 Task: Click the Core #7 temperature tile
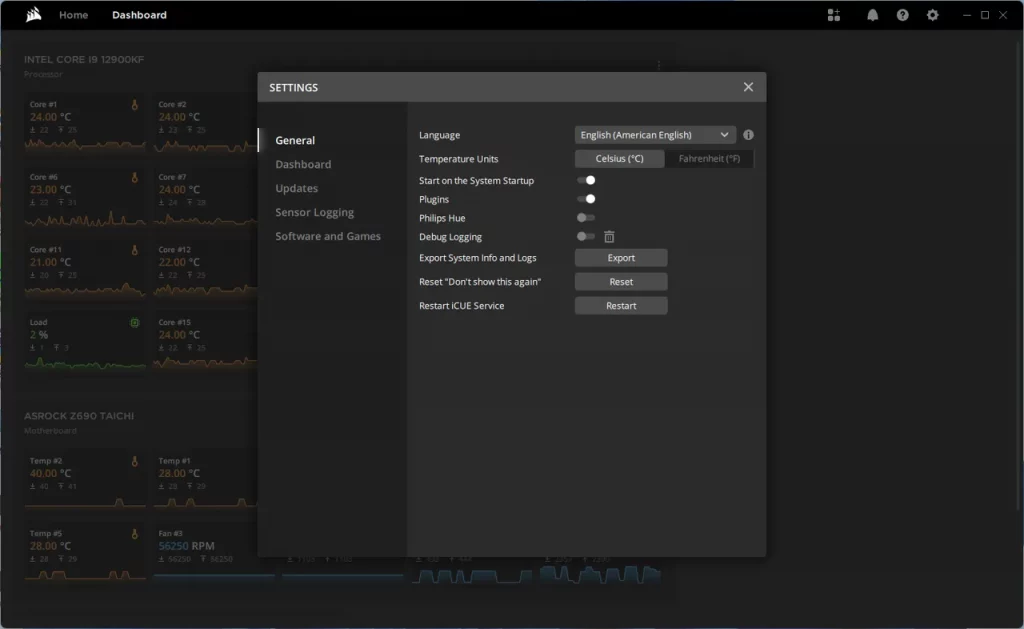pyautogui.click(x=205, y=197)
